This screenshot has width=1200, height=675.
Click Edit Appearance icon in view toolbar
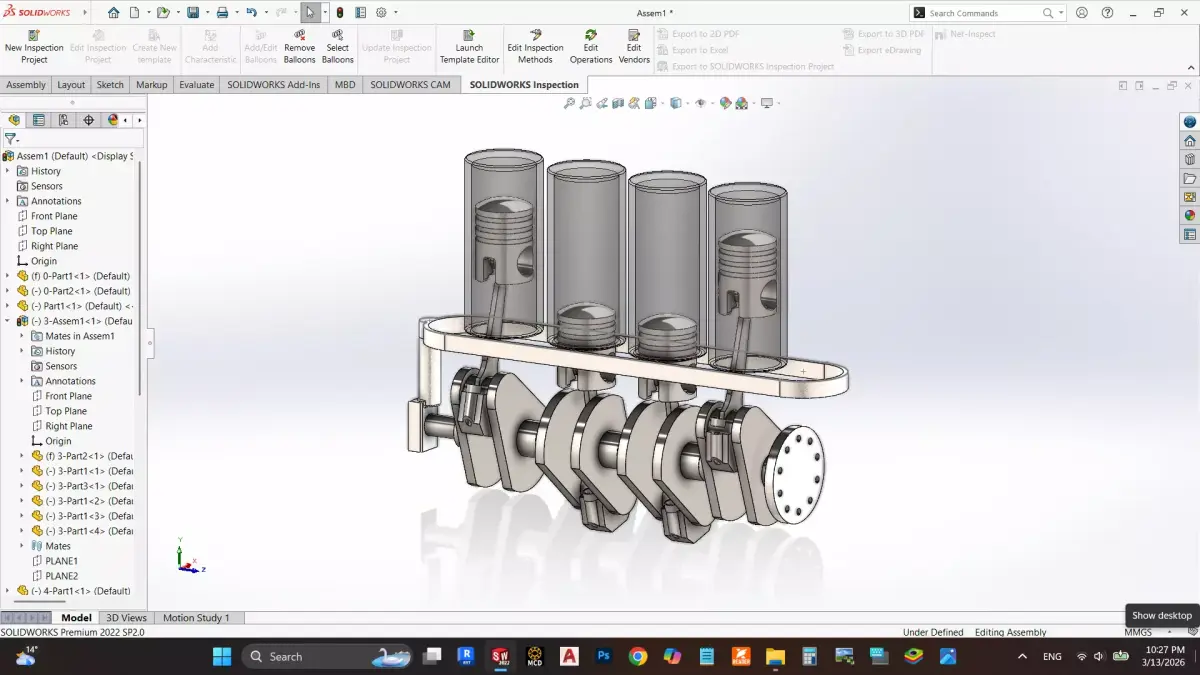(x=726, y=103)
